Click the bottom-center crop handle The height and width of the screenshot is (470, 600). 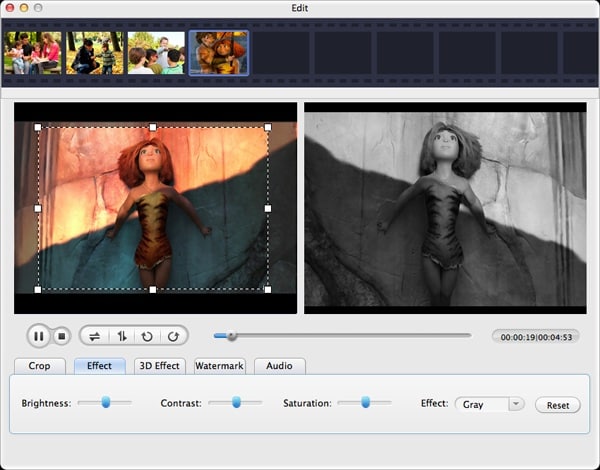point(153,290)
